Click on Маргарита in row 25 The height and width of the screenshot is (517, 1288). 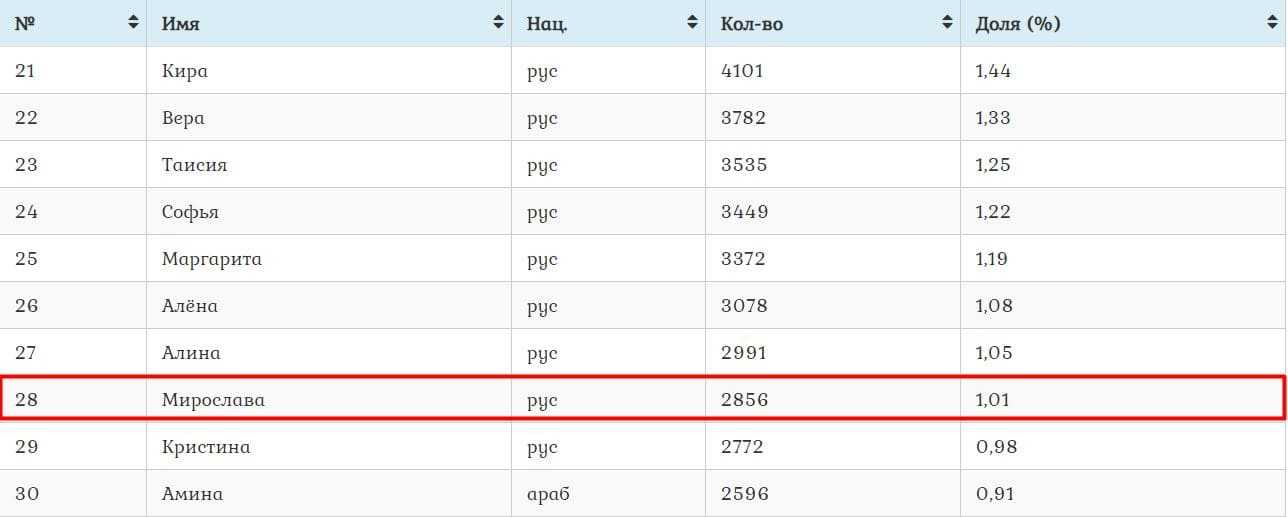pos(212,259)
